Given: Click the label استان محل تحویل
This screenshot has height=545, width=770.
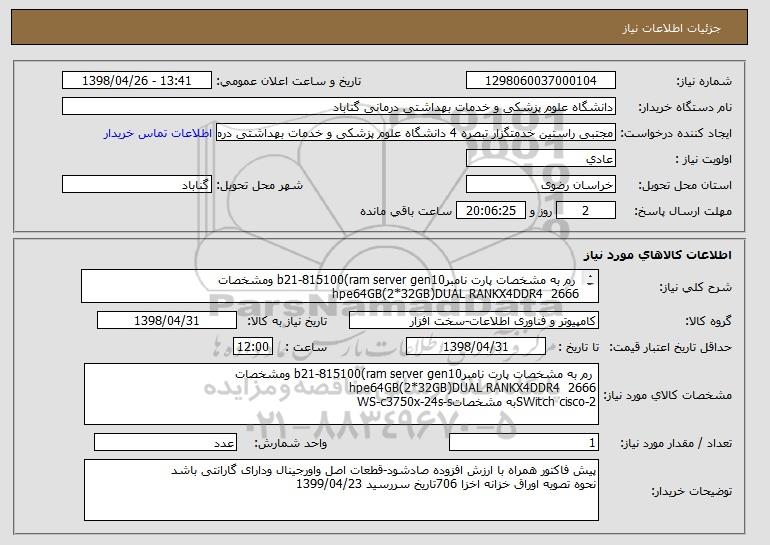Looking at the screenshot, I should [x=685, y=186].
